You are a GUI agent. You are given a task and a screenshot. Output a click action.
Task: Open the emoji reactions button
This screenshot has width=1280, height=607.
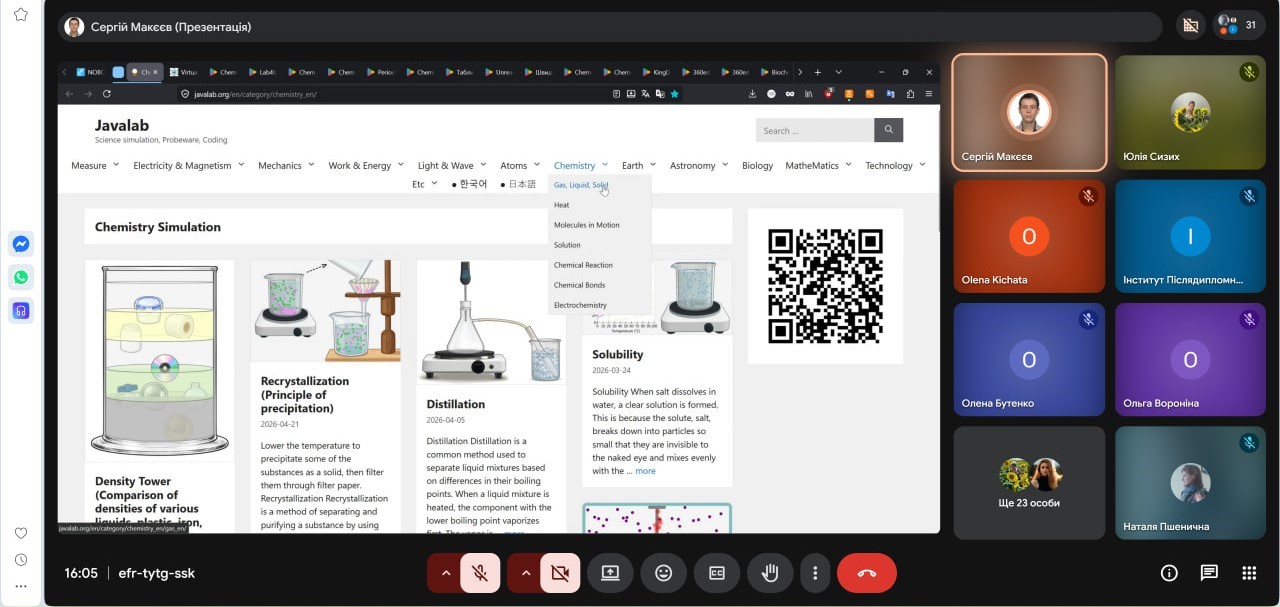coord(663,573)
